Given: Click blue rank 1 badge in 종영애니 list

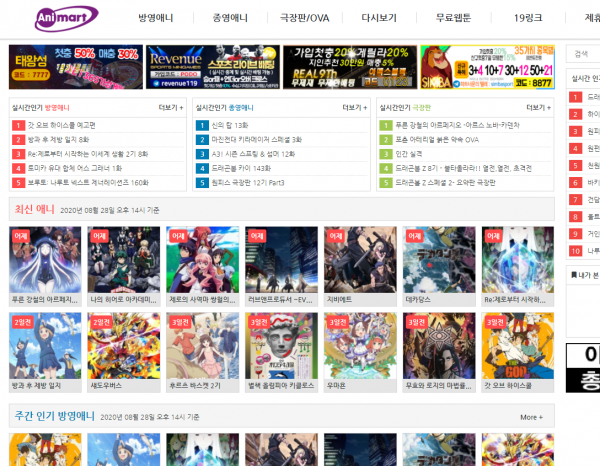Looking at the screenshot, I should (x=202, y=125).
